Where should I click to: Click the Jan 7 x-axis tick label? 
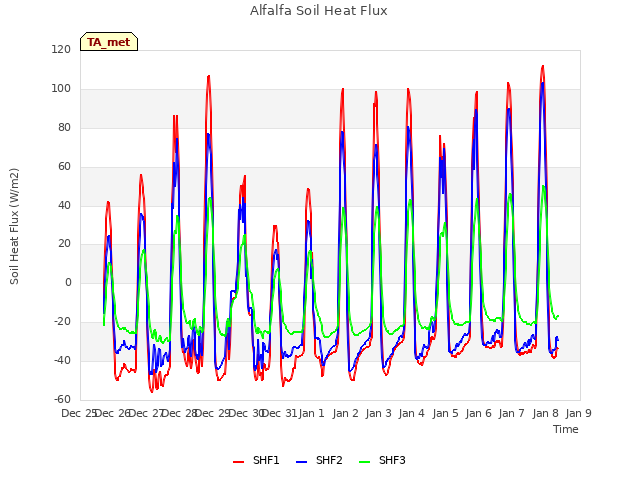pos(512,413)
